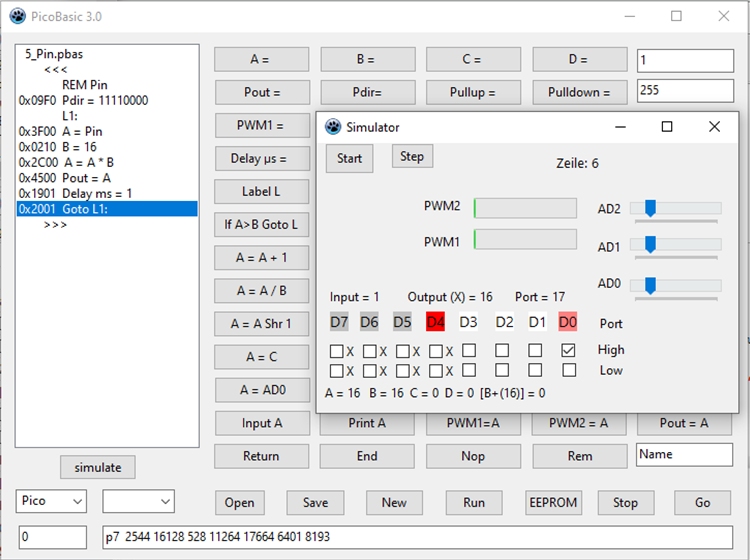Viewport: 750px width, 560px height.
Task: Uncheck the D0 High checkbox
Action: [568, 351]
